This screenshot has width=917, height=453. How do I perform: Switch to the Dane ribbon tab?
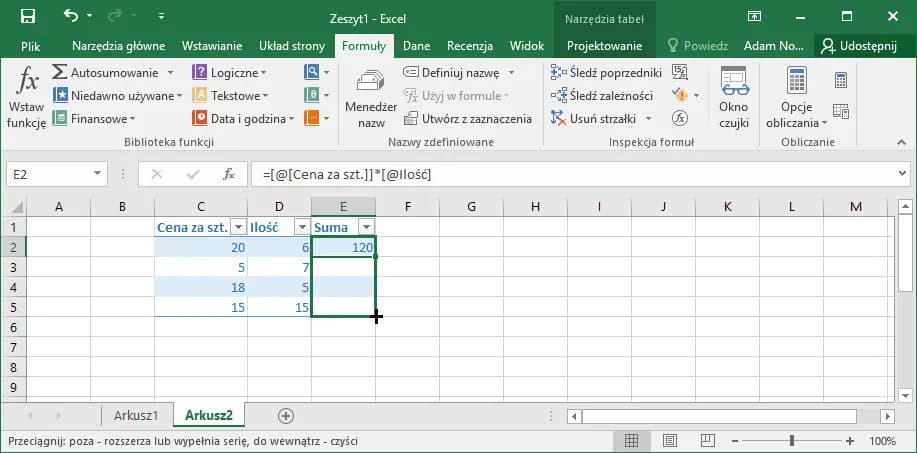pos(416,46)
